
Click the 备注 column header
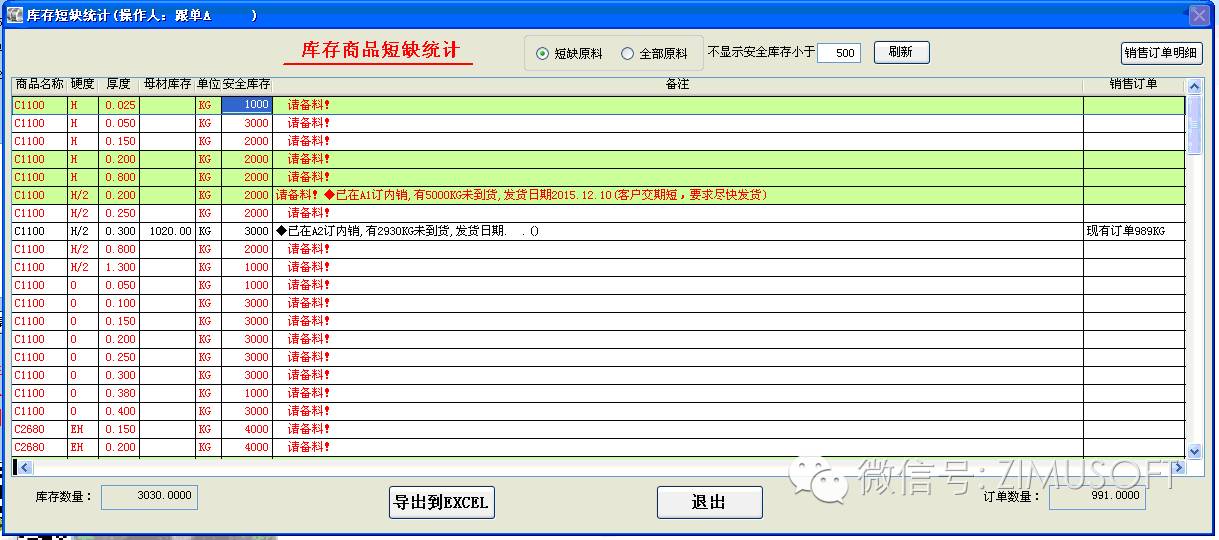(x=677, y=85)
